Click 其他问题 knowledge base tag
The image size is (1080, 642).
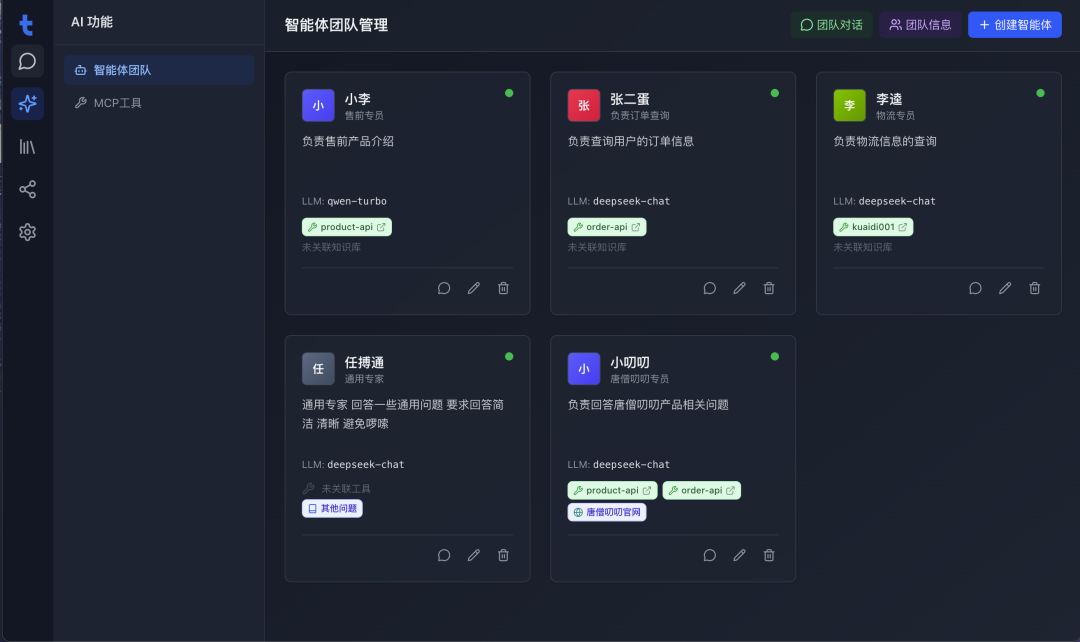click(332, 509)
